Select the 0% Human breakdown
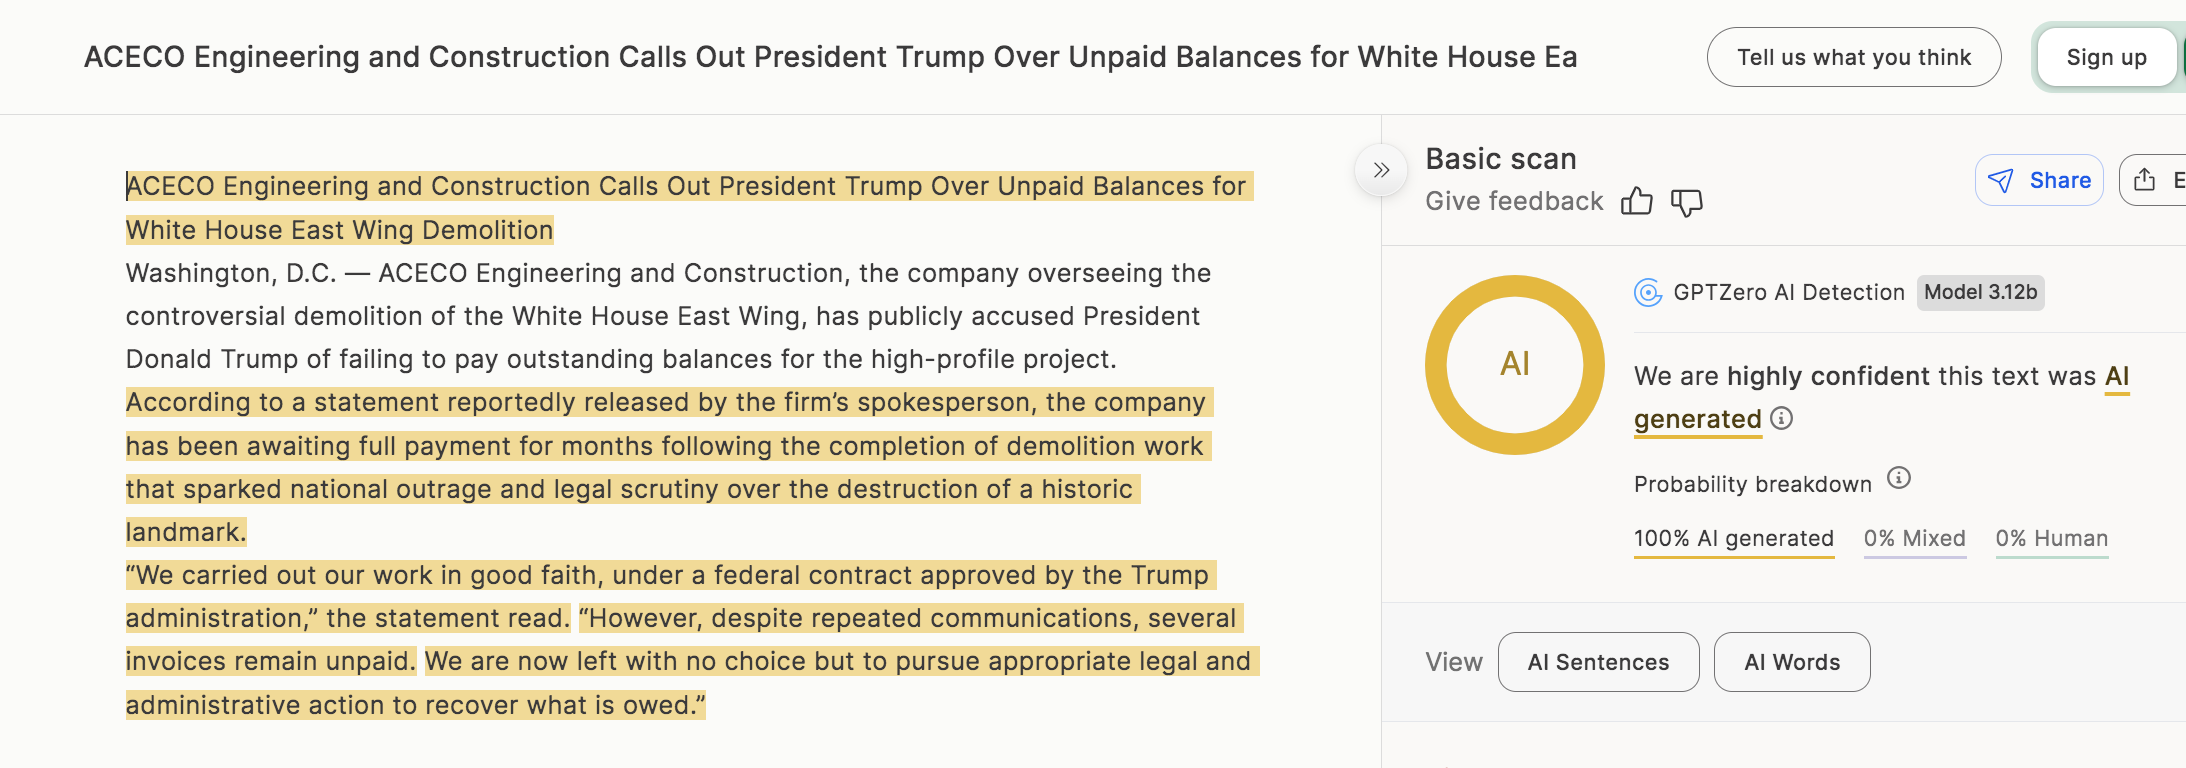Image resolution: width=2186 pixels, height=768 pixels. (x=2051, y=538)
